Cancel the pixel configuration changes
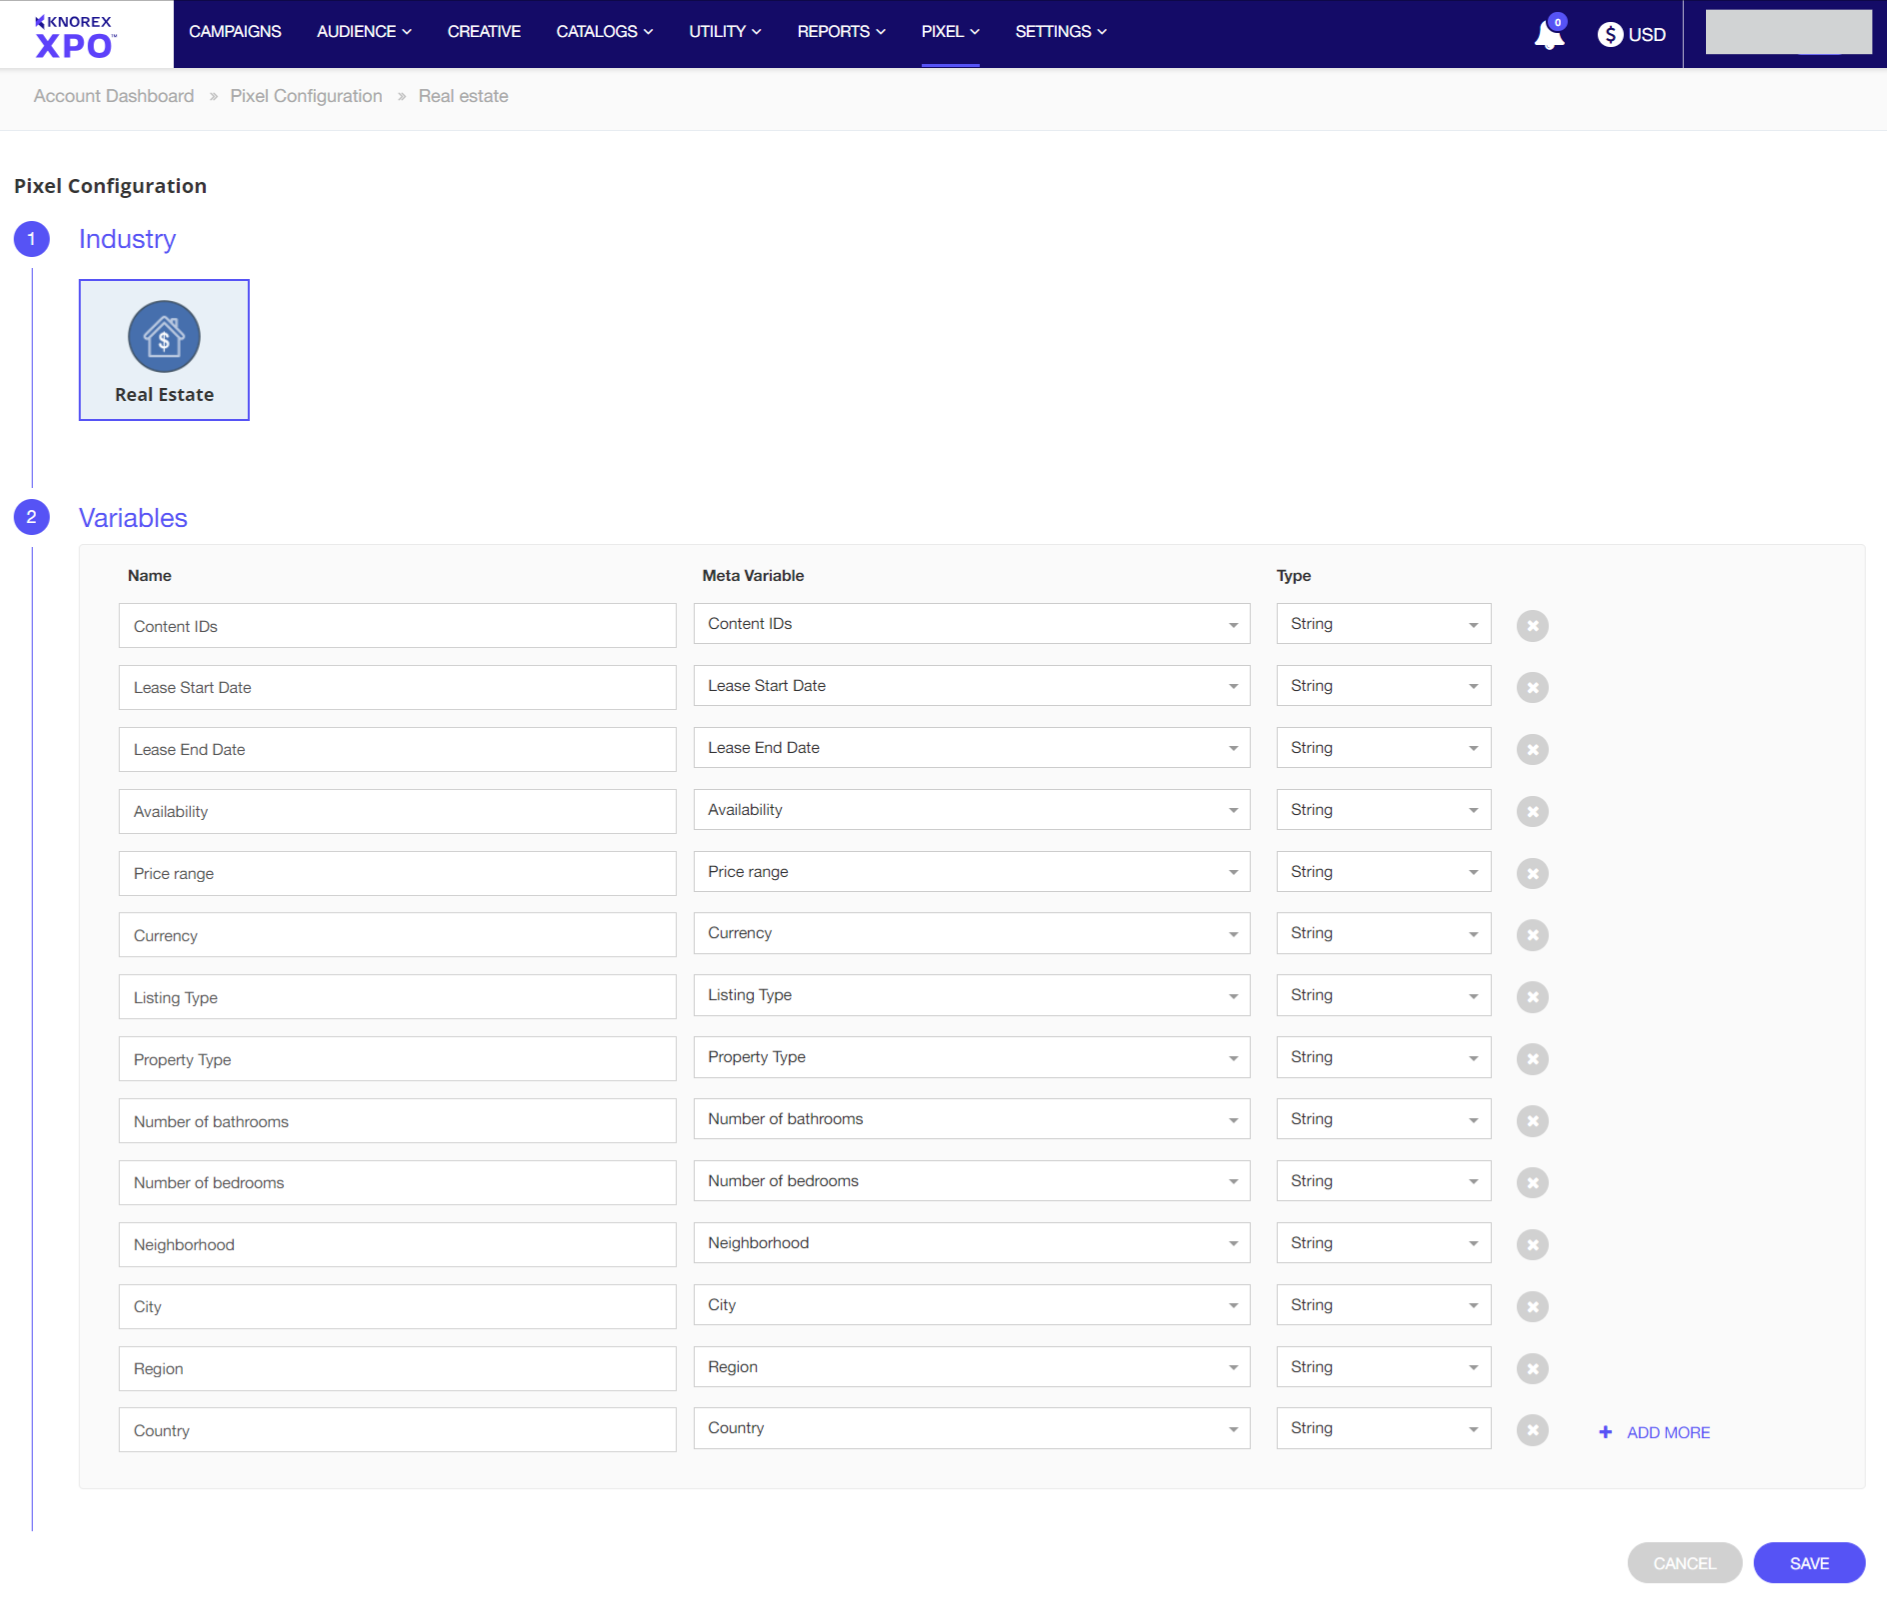Screen dimensions: 1887x1602 pyautogui.click(x=1684, y=1563)
